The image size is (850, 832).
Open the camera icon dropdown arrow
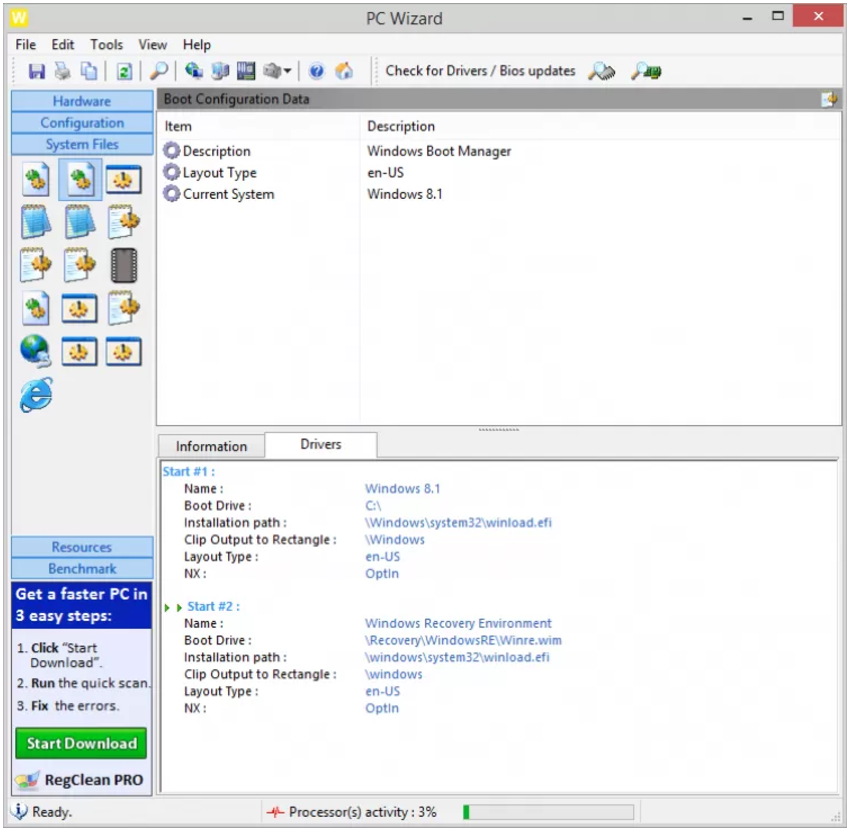[x=290, y=70]
